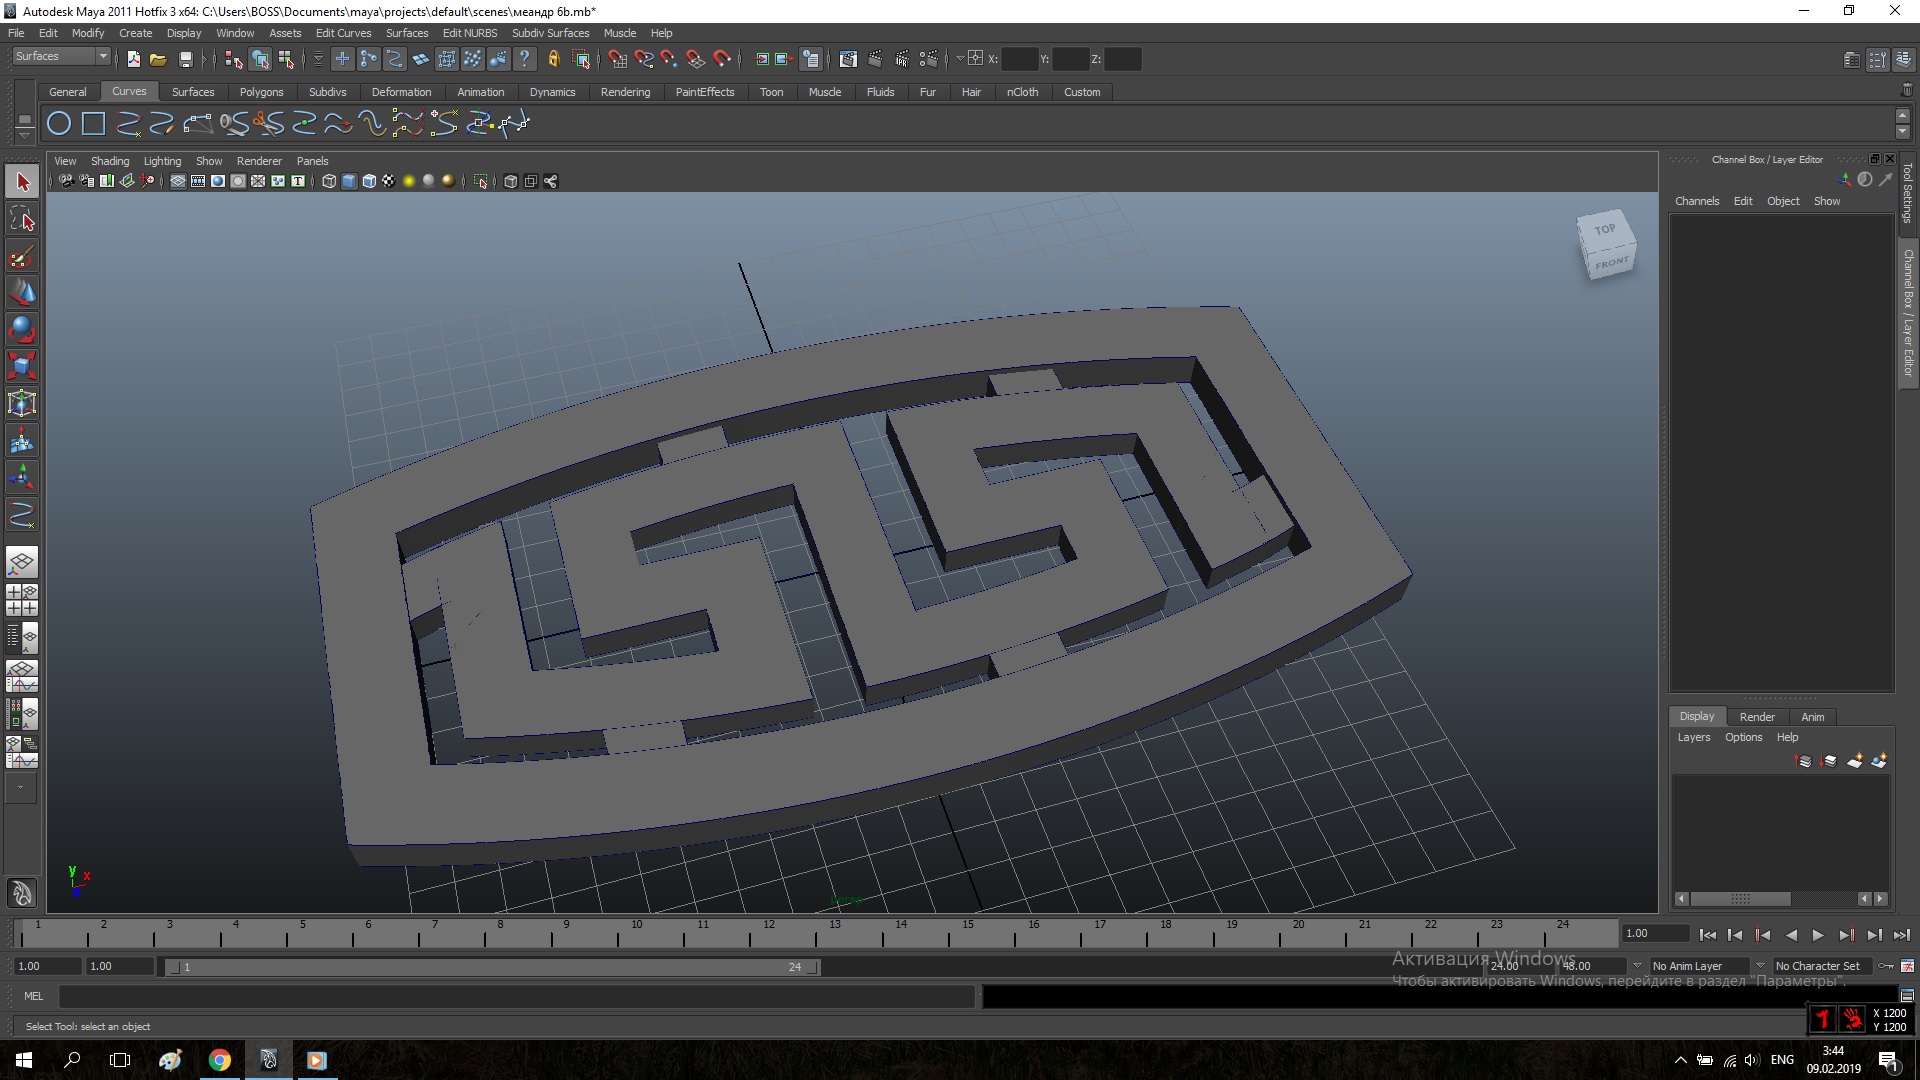Click the layer editor horizontal scrollbar

pyautogui.click(x=1740, y=899)
